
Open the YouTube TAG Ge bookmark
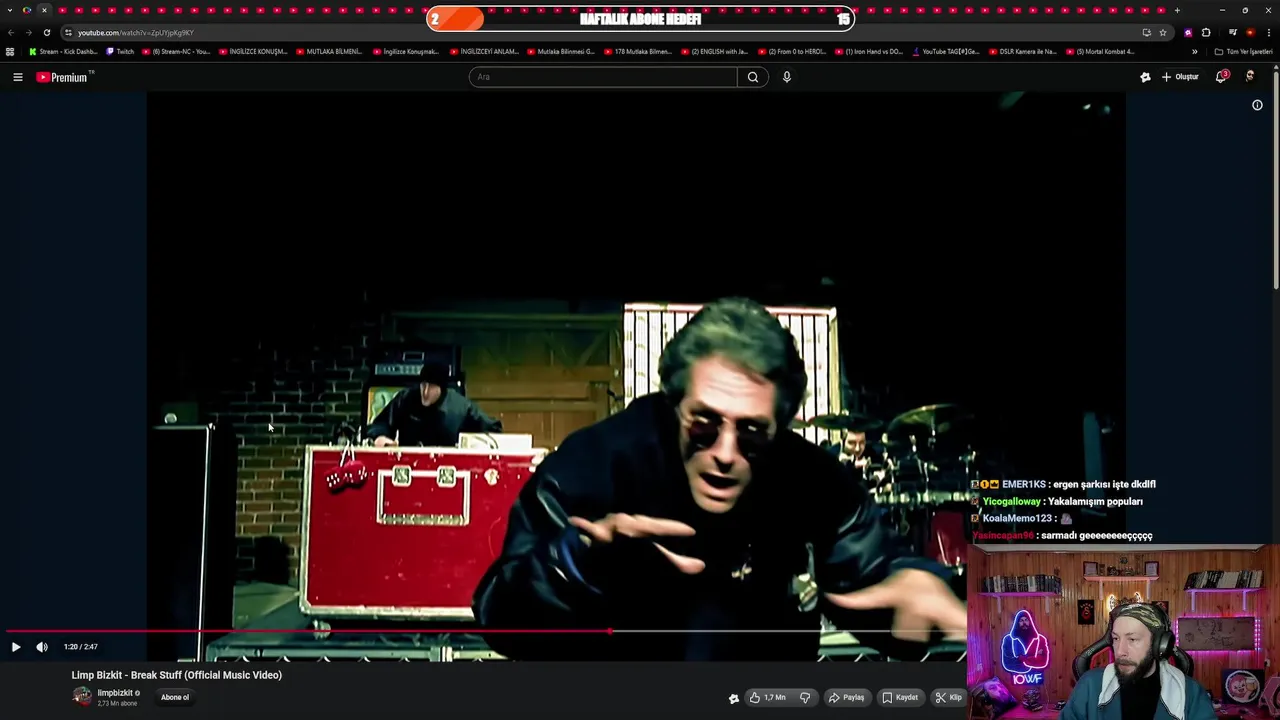(x=945, y=52)
